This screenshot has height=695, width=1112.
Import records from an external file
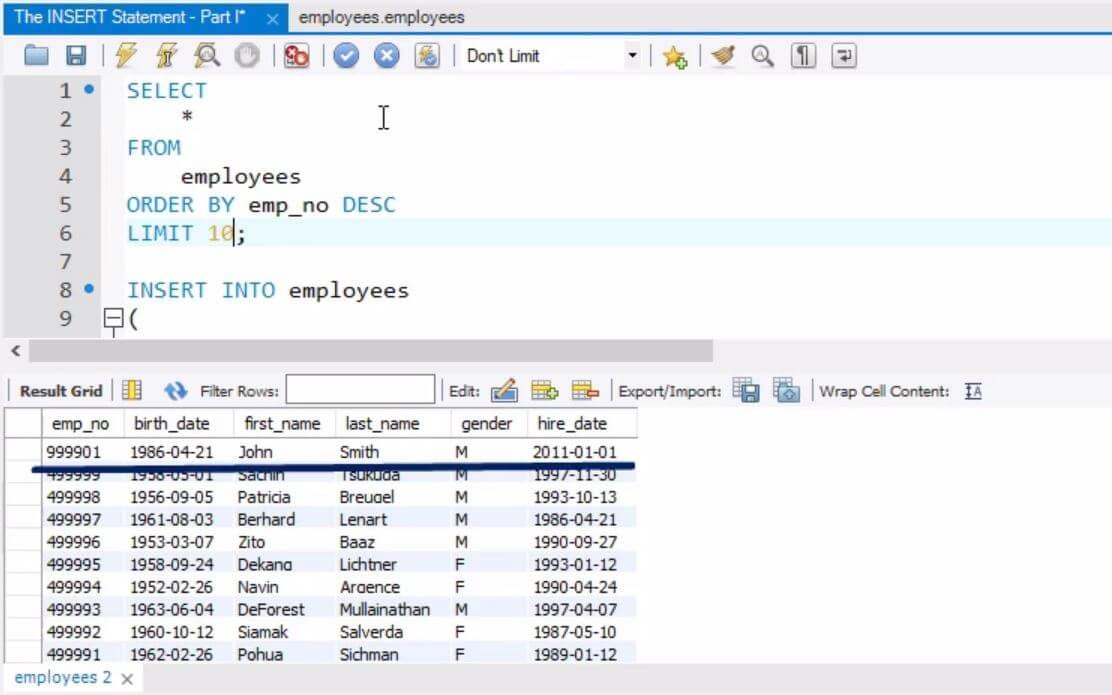click(x=786, y=390)
